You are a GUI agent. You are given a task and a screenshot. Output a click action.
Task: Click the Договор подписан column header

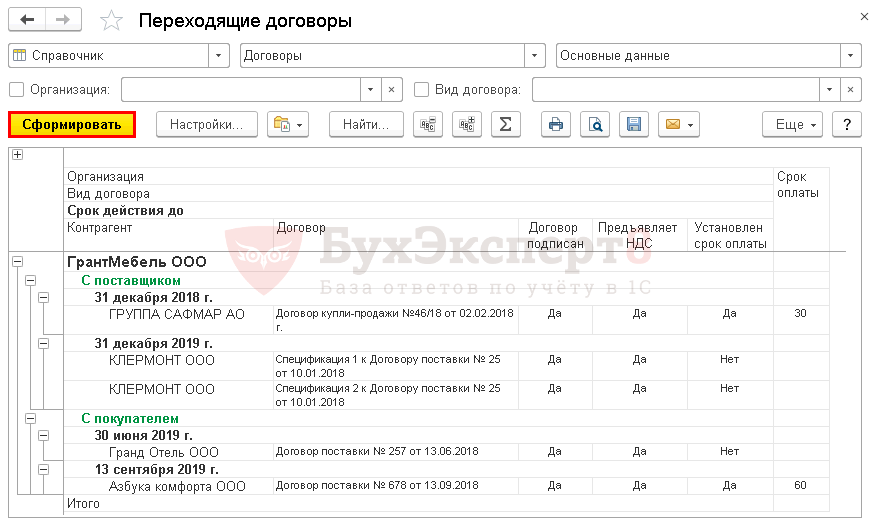[x=555, y=236]
